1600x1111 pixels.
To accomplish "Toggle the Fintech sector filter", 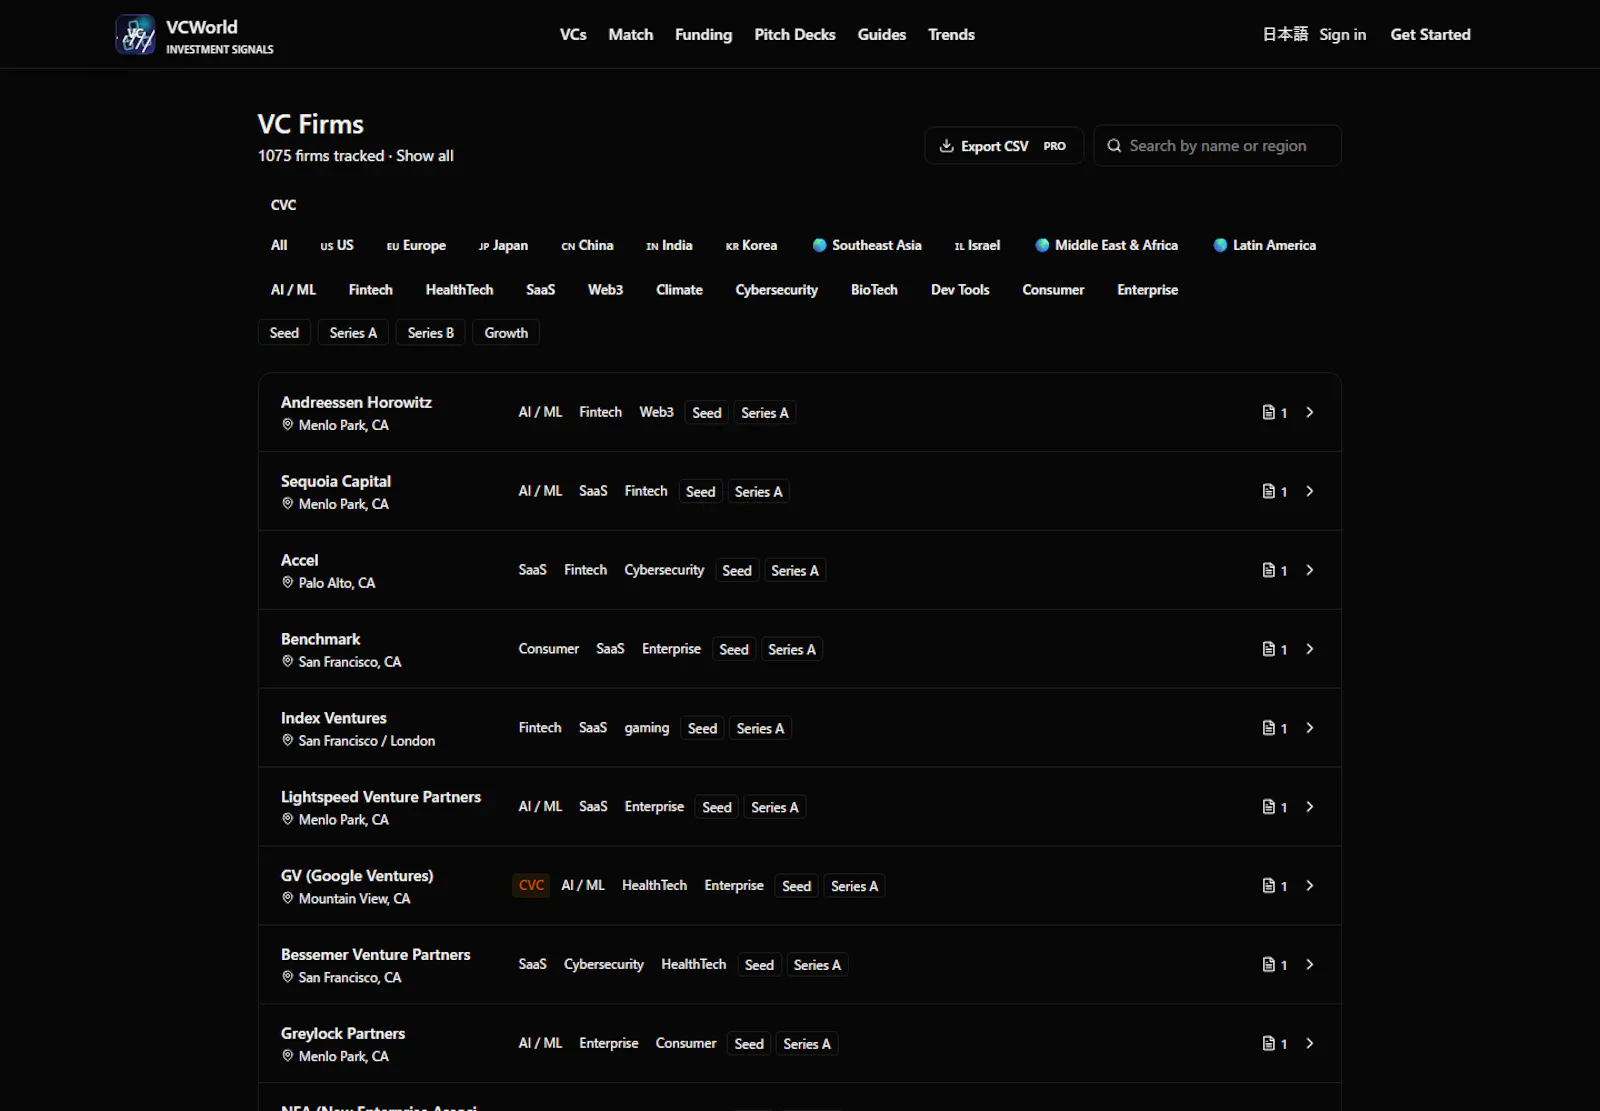I will (x=371, y=290).
